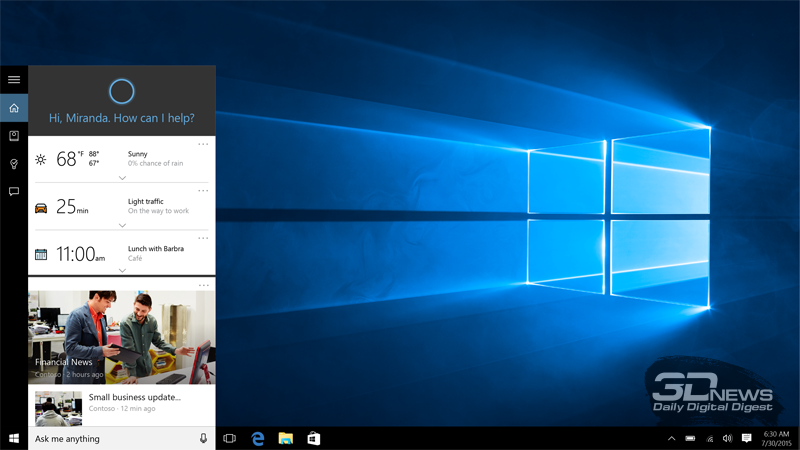The image size is (800, 450).
Task: Open the Small business update... headline
Action: pyautogui.click(x=135, y=397)
